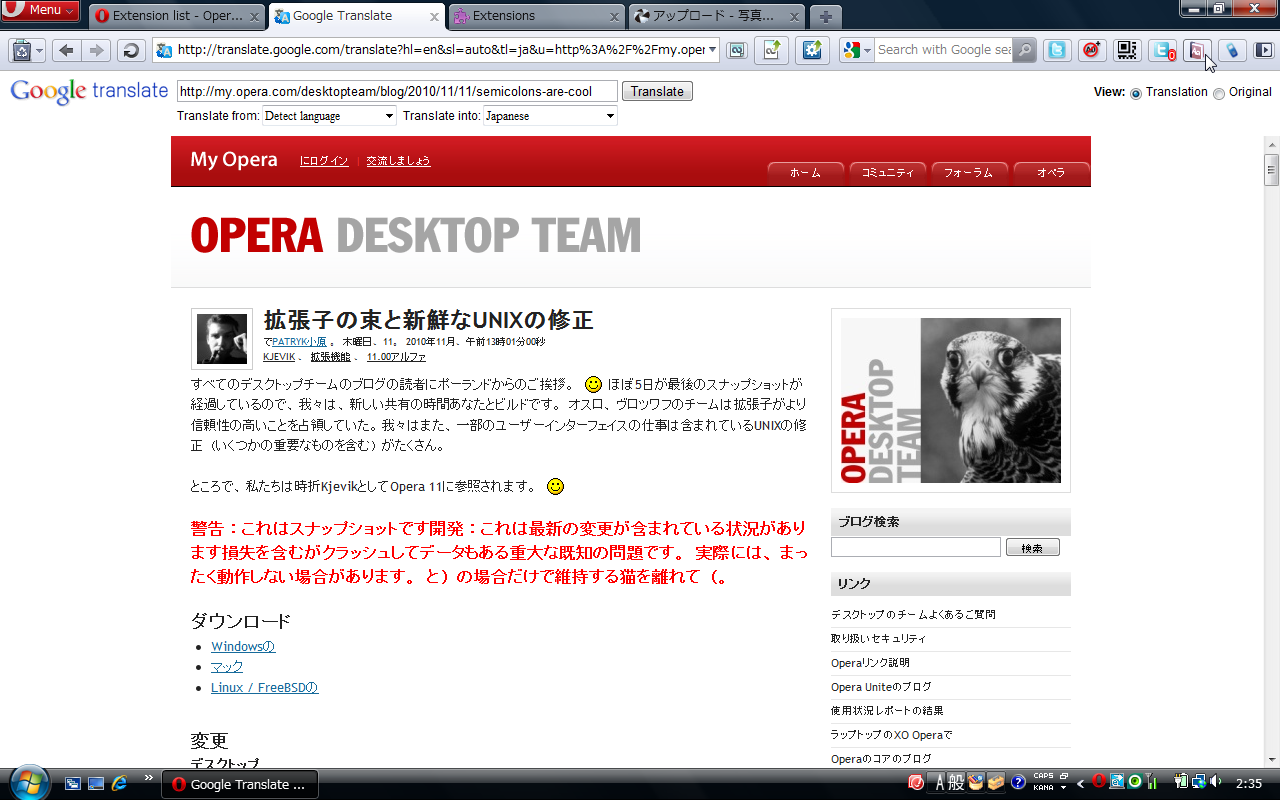This screenshot has width=1280, height=800.
Task: Switch to the アップロード tab
Action: [x=717, y=16]
